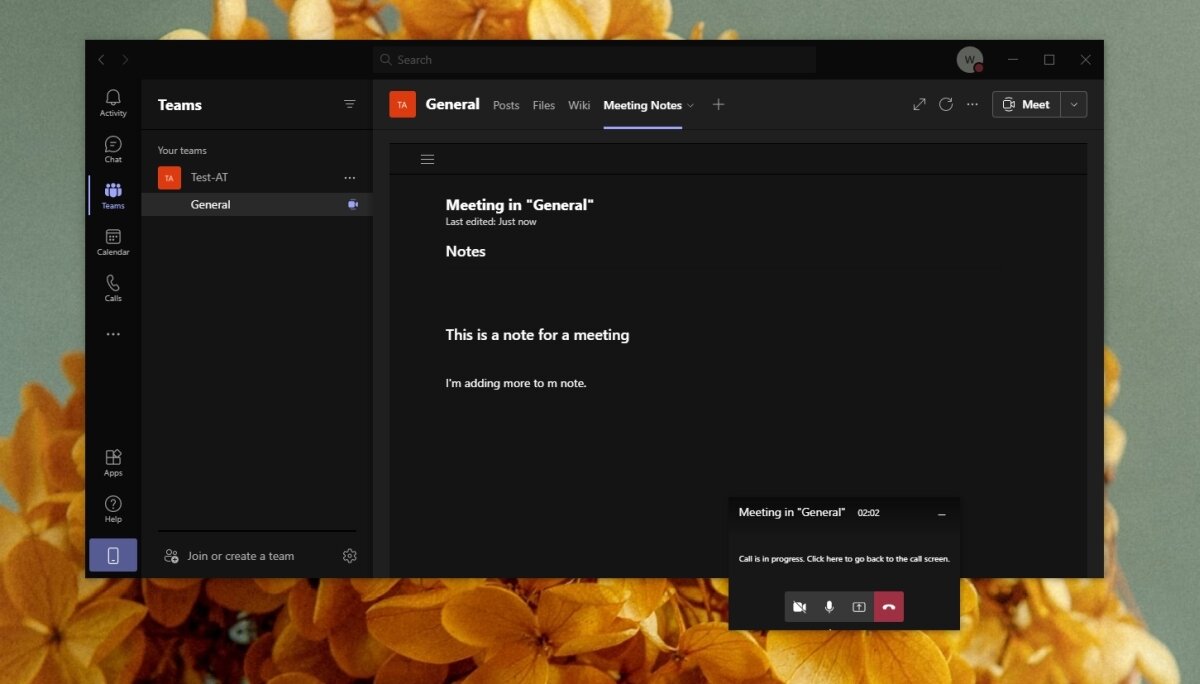The width and height of the screenshot is (1200, 684).
Task: Switch to the Files tab
Action: 543,105
